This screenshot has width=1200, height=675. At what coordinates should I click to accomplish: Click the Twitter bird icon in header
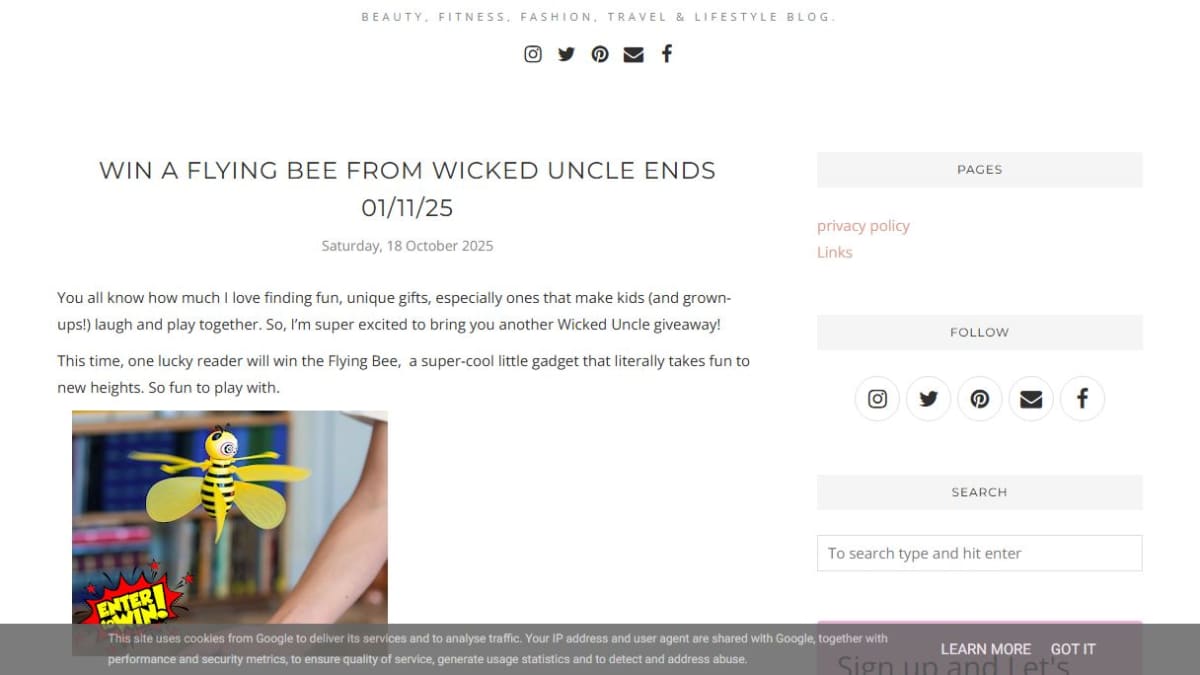click(x=566, y=54)
